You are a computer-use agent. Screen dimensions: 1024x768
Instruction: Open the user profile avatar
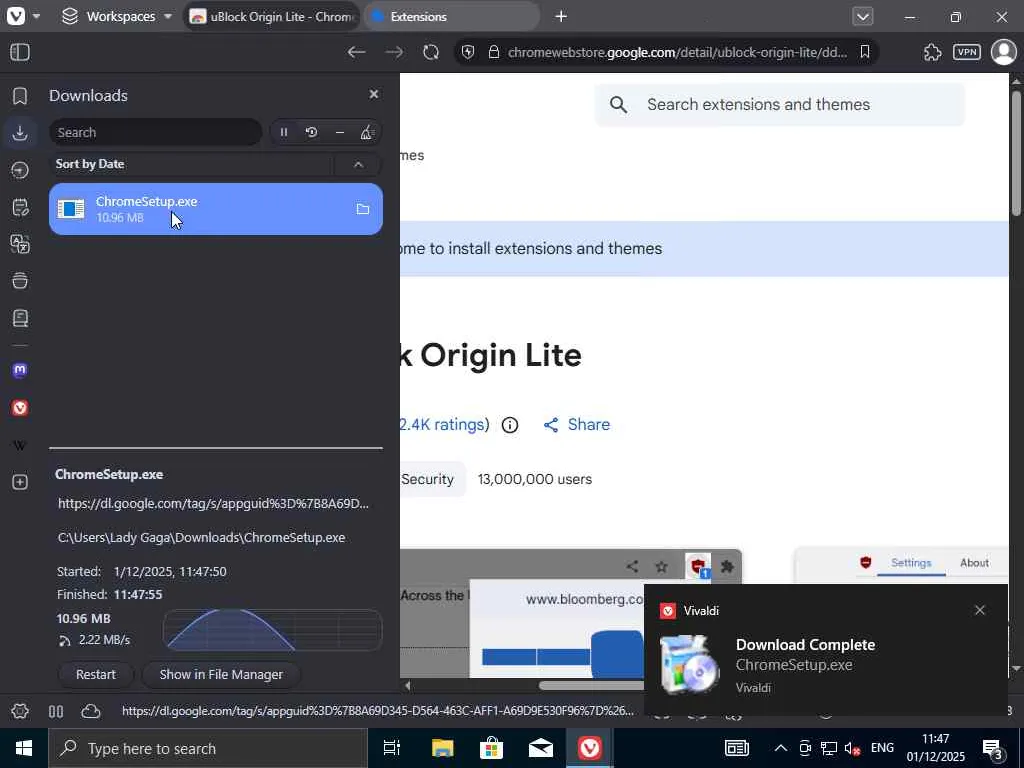point(1004,52)
